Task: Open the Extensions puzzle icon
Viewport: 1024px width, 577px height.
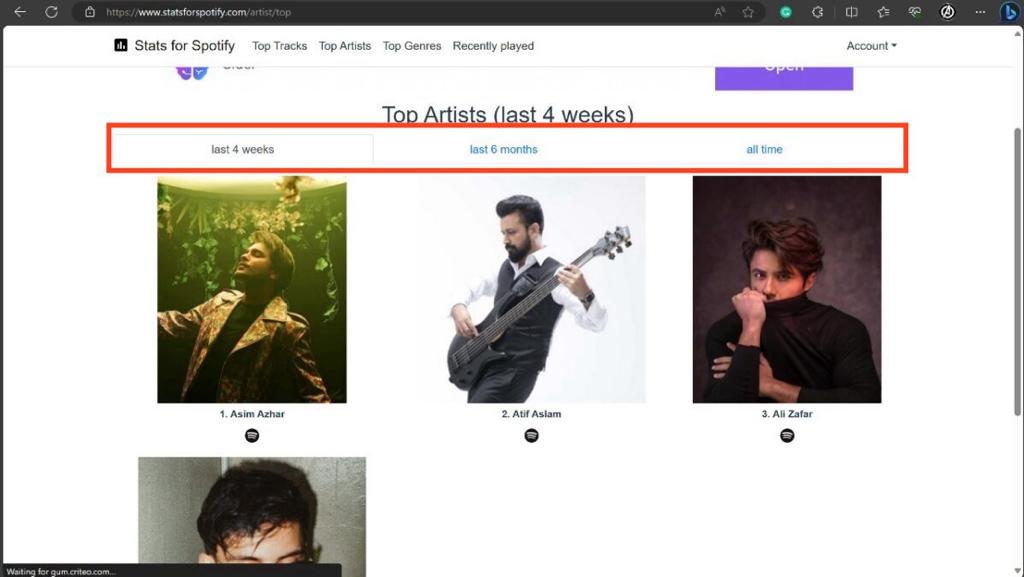Action: pos(817,12)
